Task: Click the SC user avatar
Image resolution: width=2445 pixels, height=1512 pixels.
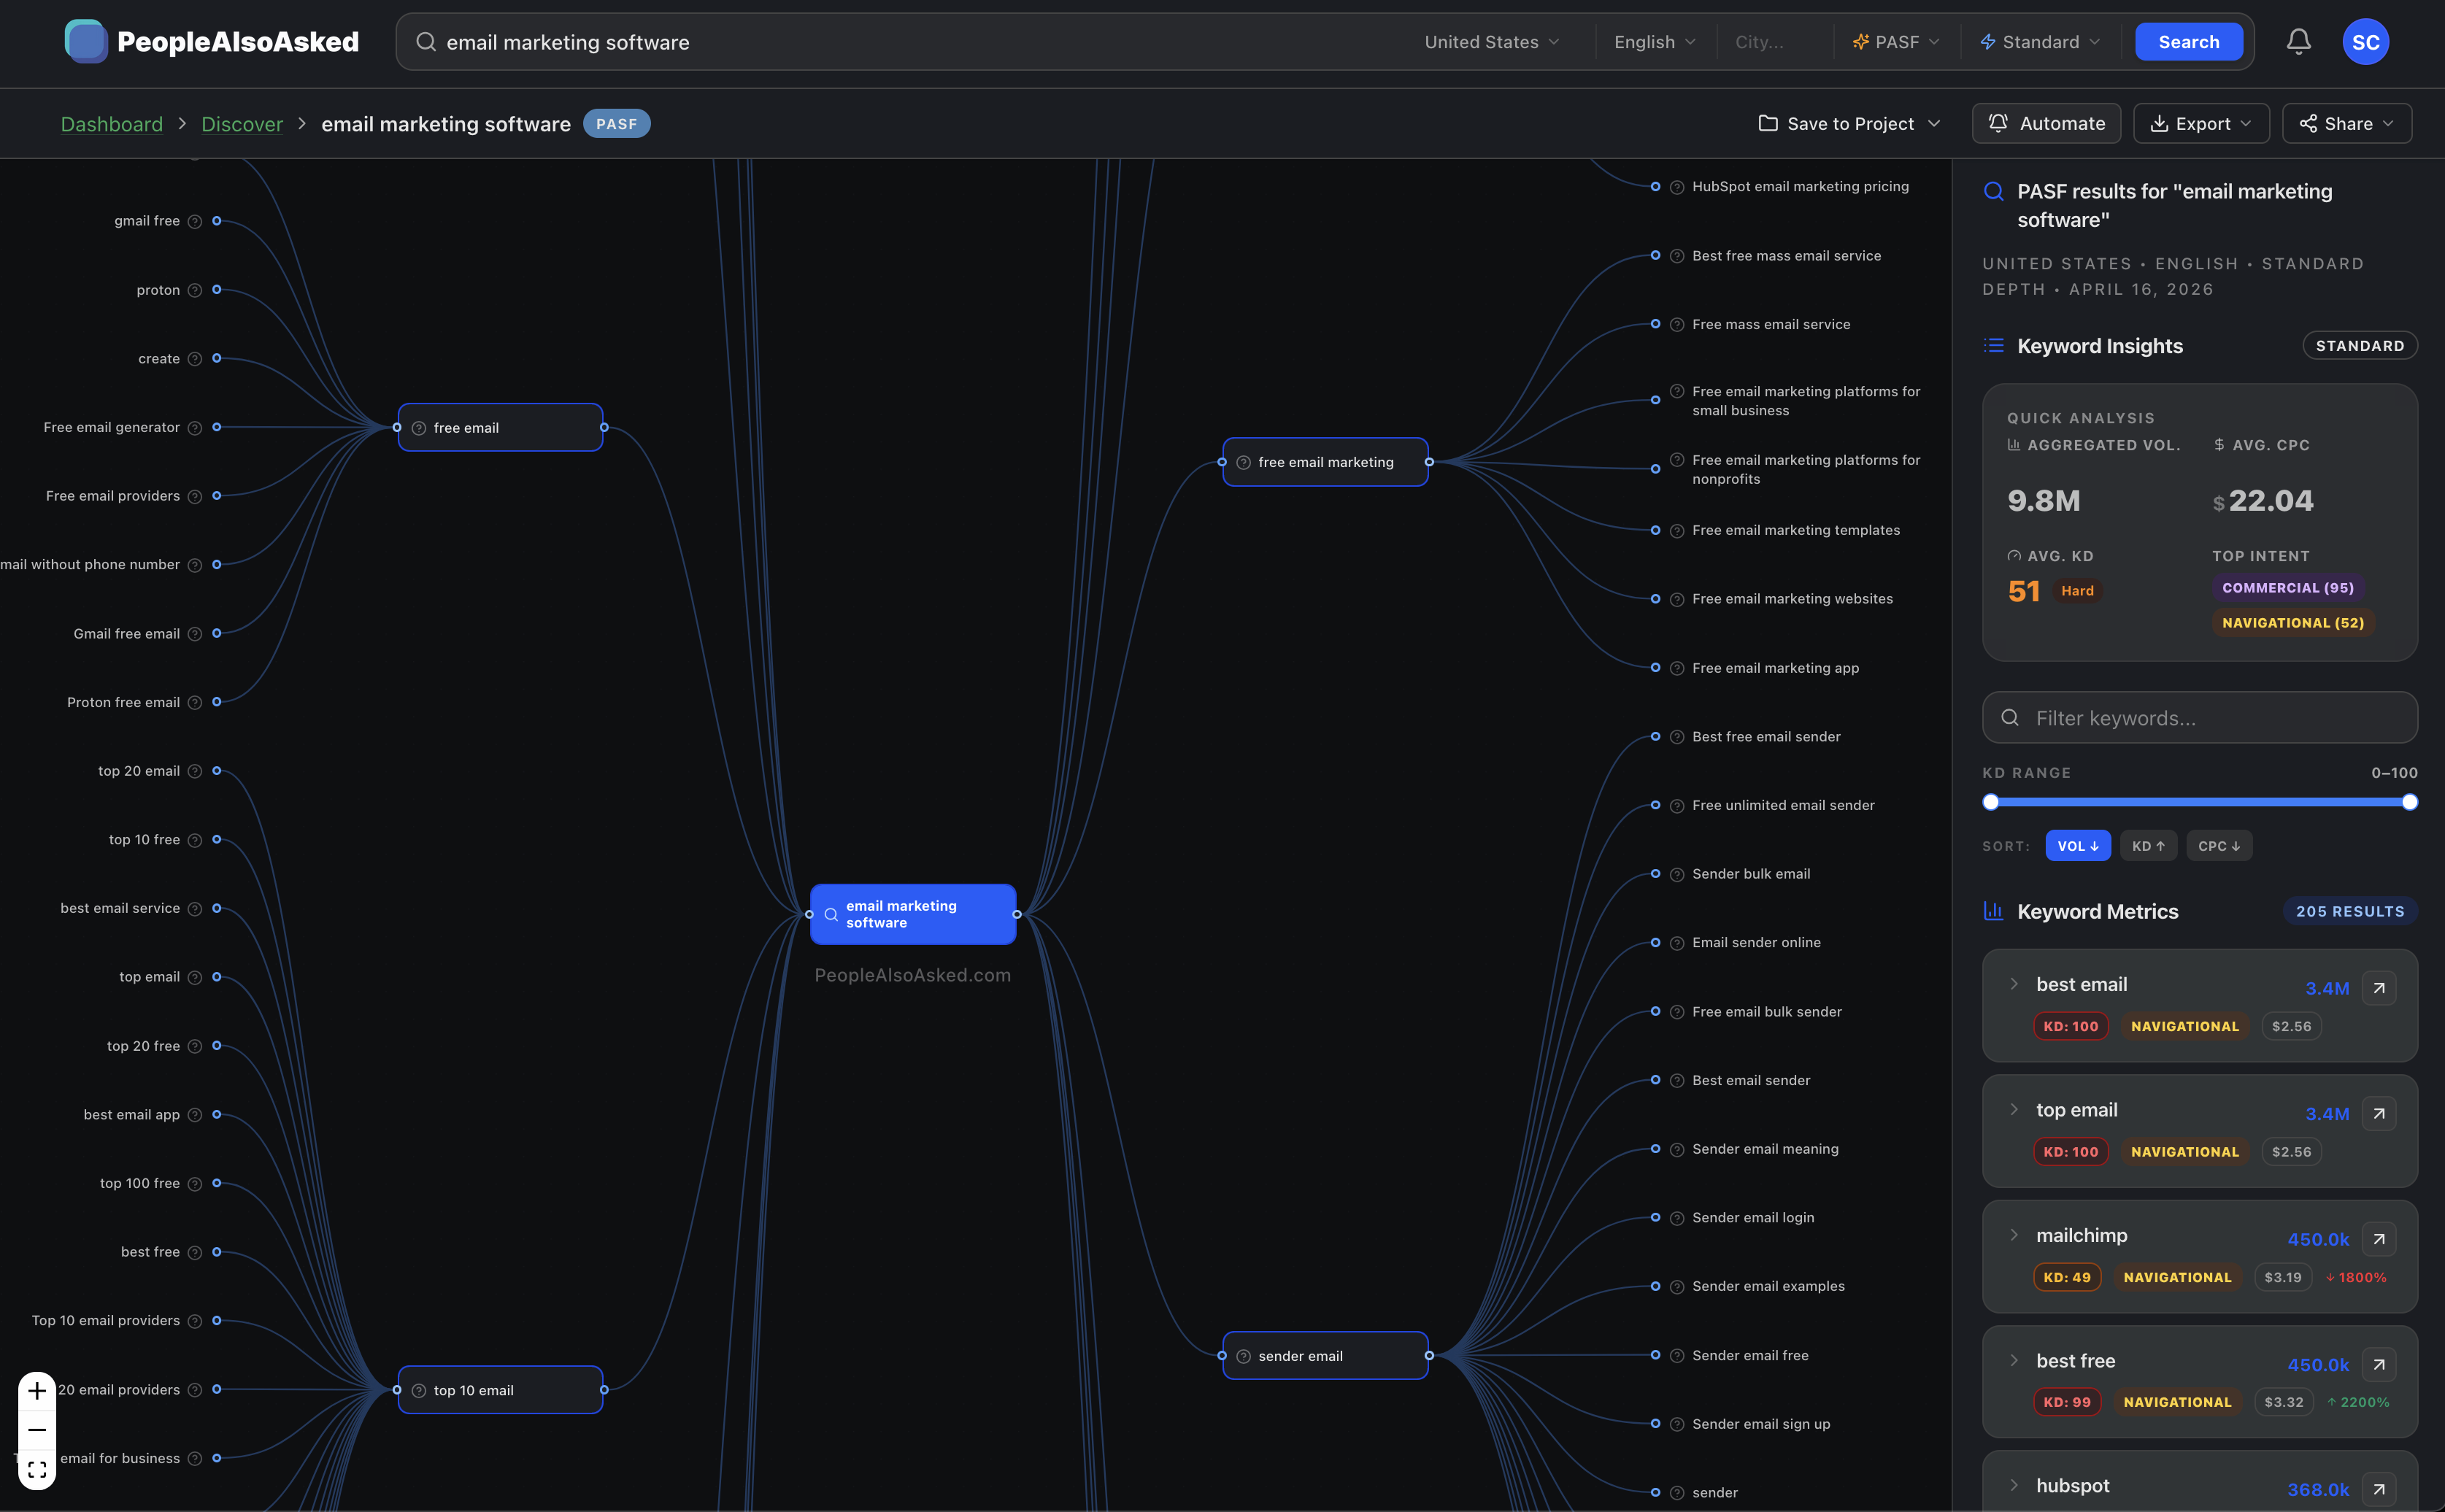Action: (2365, 42)
